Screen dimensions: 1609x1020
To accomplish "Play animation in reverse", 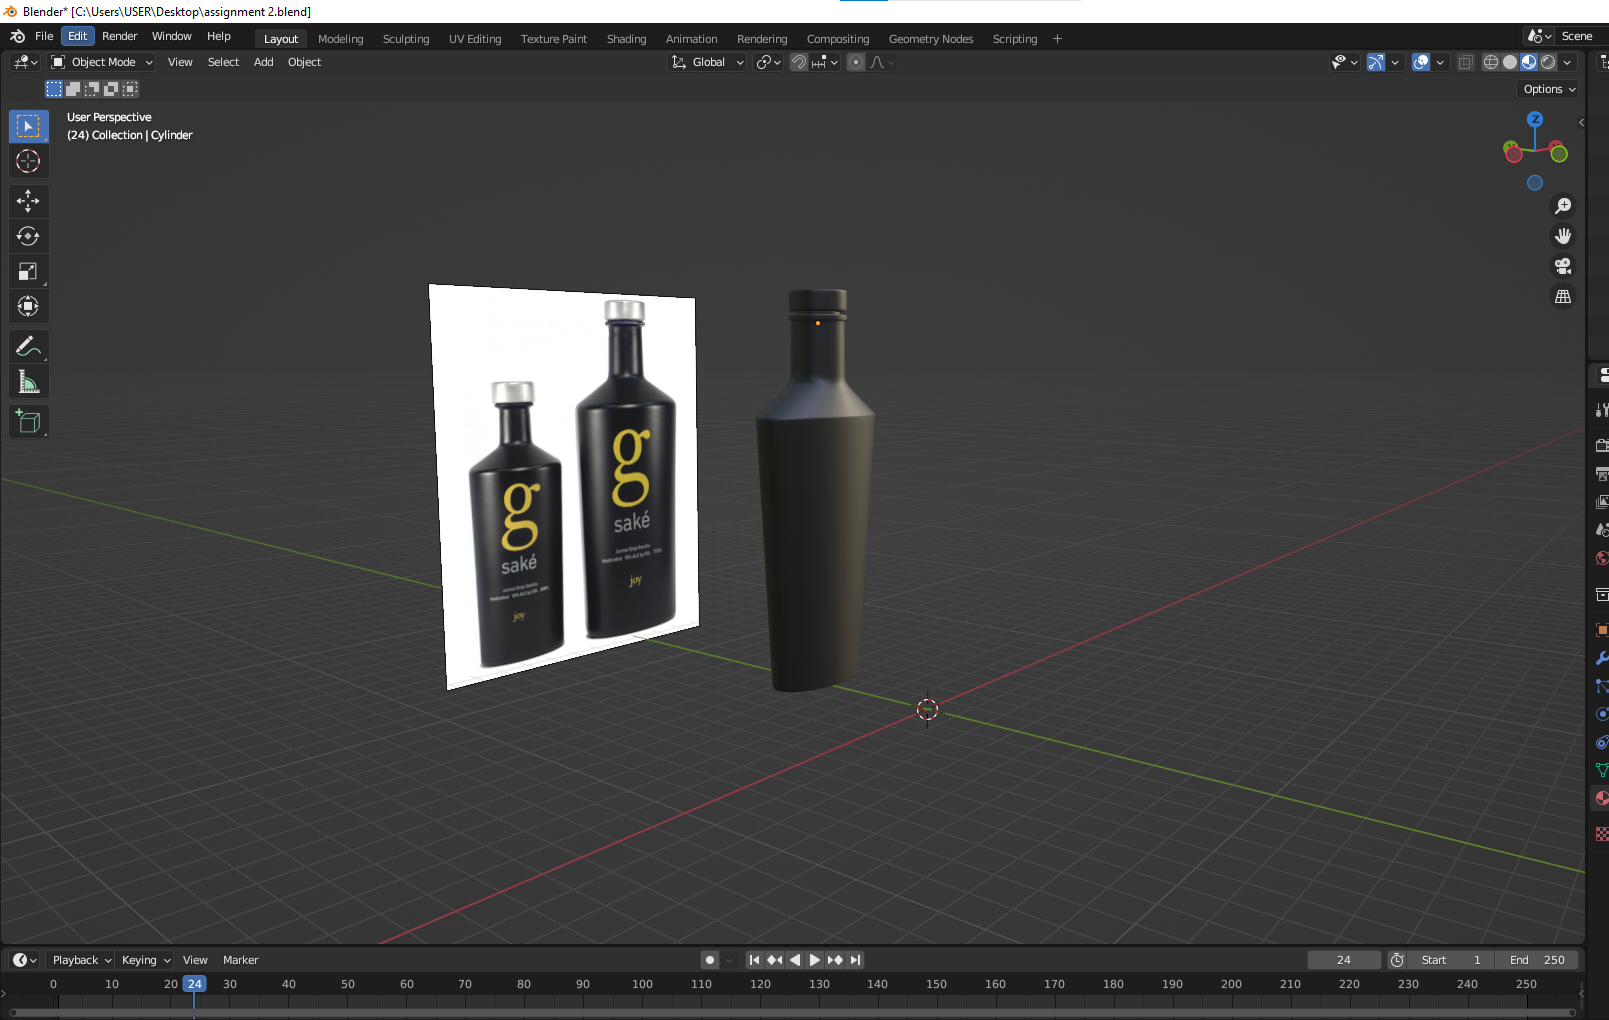I will pyautogui.click(x=795, y=960).
